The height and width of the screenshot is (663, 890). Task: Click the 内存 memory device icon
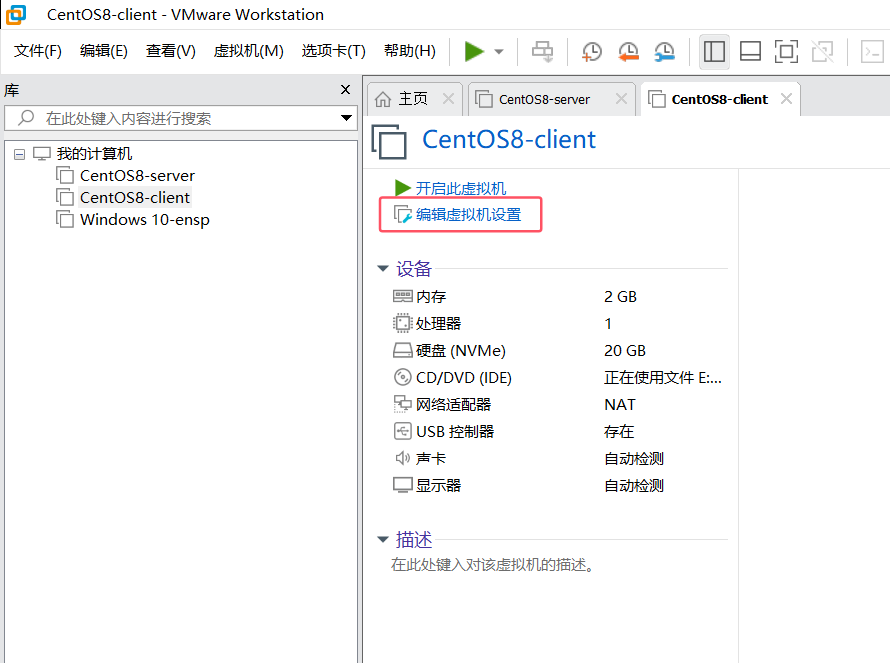(402, 296)
